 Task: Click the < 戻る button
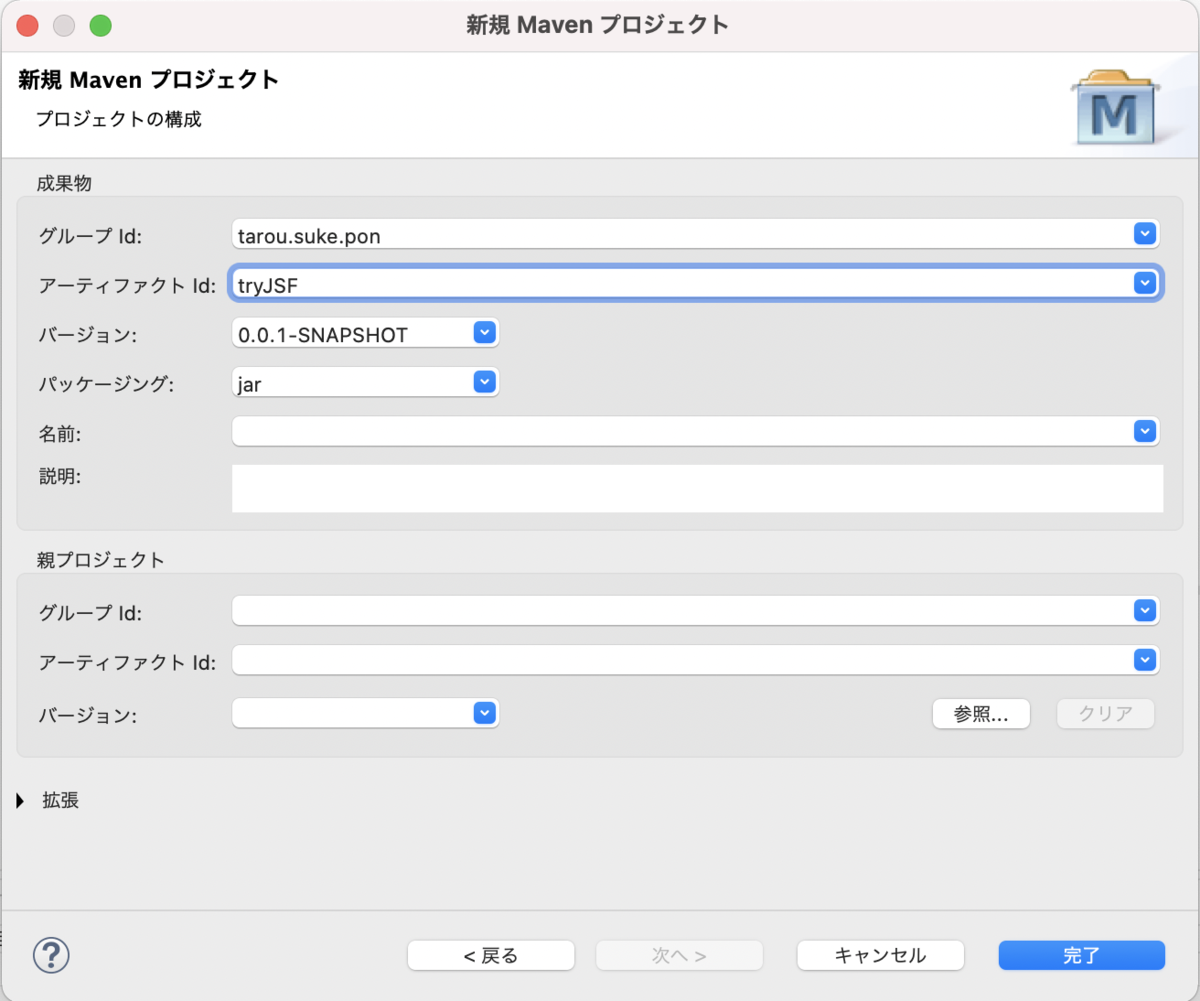pos(491,955)
